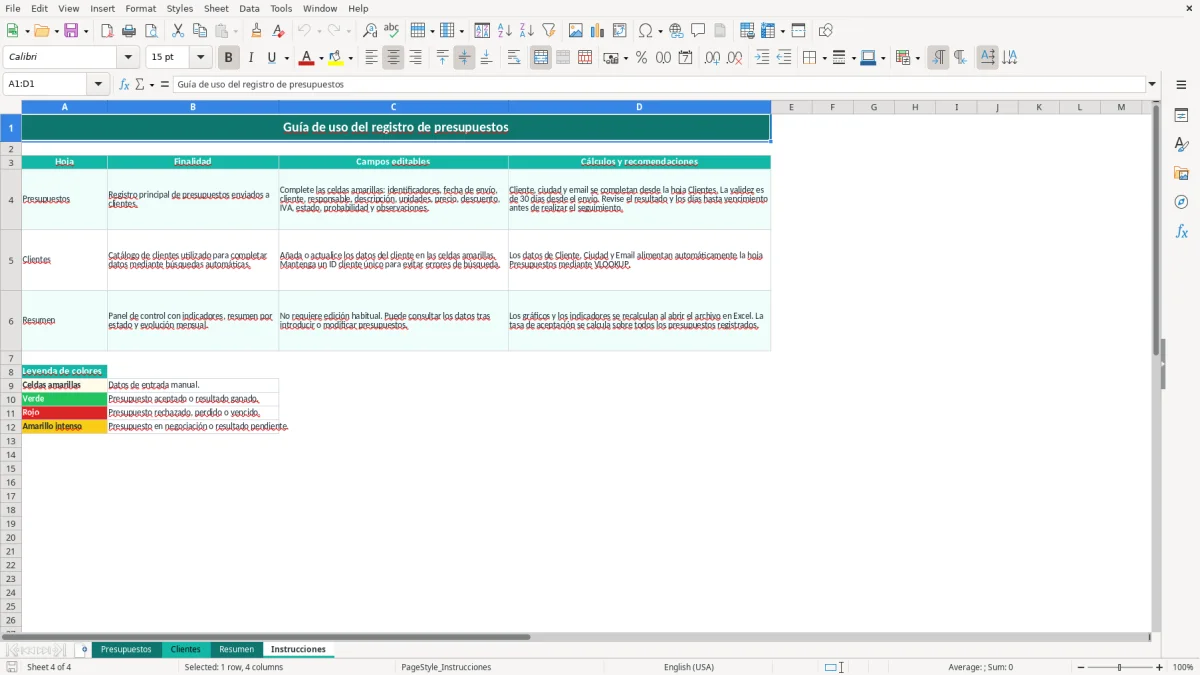Open the Sidebar Gallery
1200x675 pixels.
point(1181,173)
